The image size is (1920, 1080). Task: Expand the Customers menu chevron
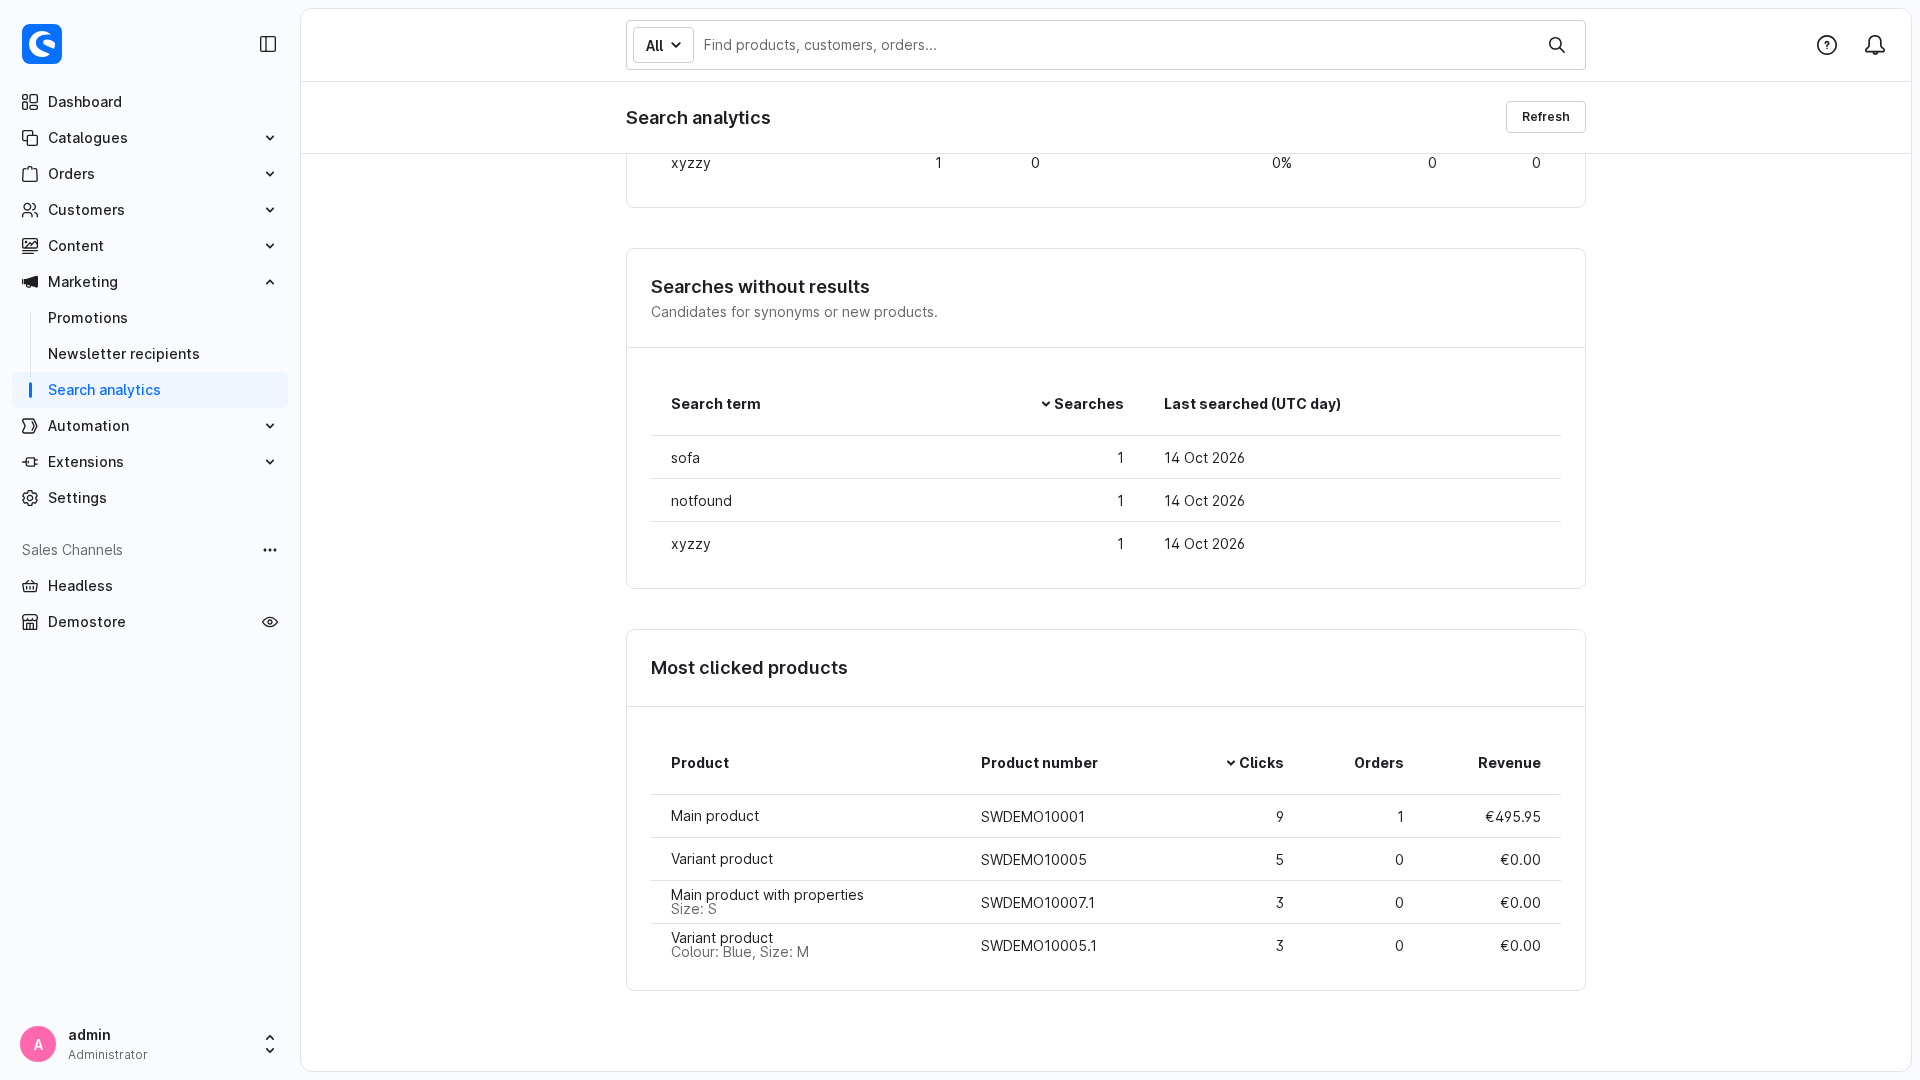(270, 210)
